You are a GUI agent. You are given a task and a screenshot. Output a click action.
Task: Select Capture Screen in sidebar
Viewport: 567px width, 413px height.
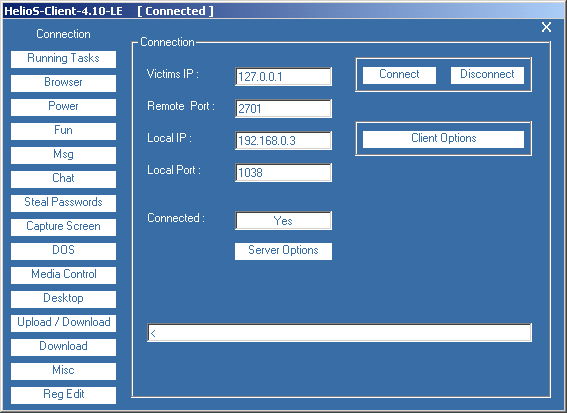point(63,227)
